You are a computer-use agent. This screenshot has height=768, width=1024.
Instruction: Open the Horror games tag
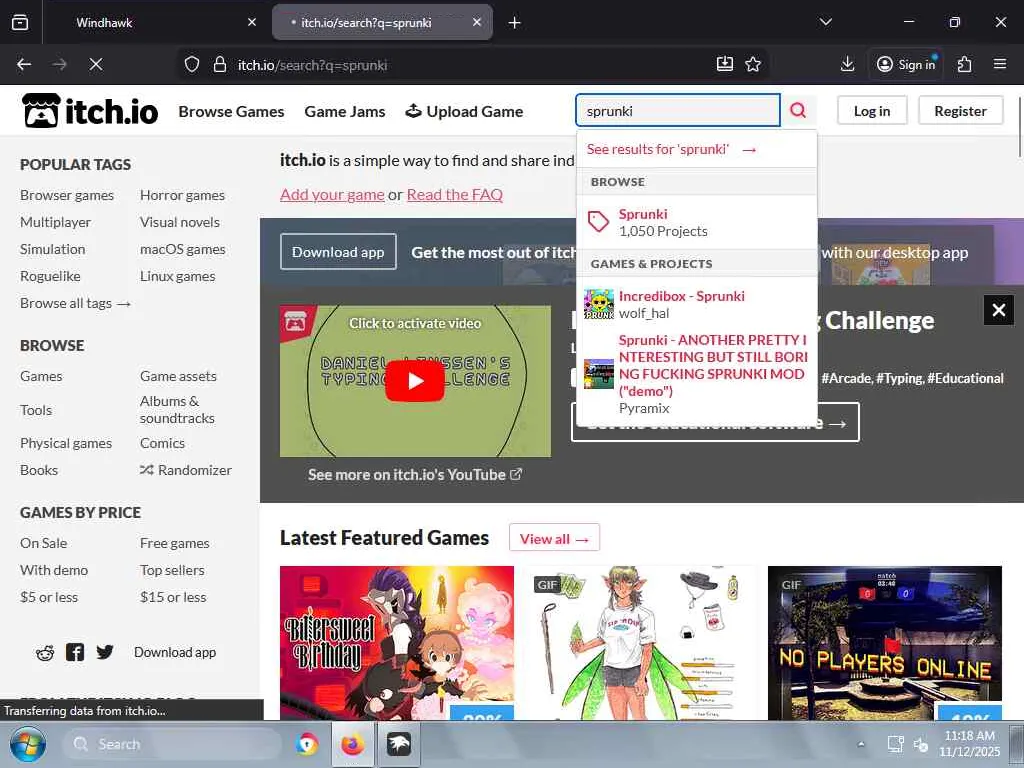coord(182,195)
